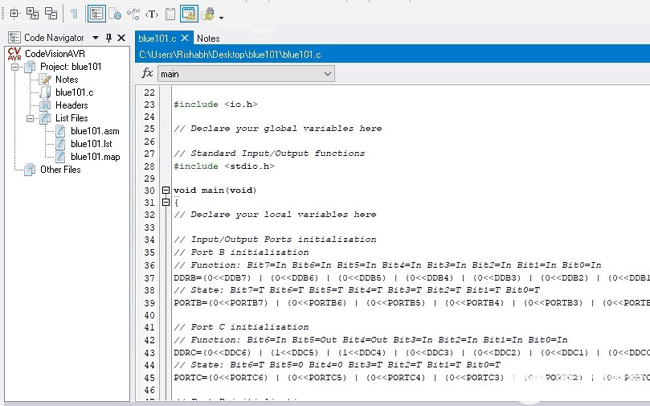Select the Headers tree node
This screenshot has width=650, height=406.
[72, 105]
